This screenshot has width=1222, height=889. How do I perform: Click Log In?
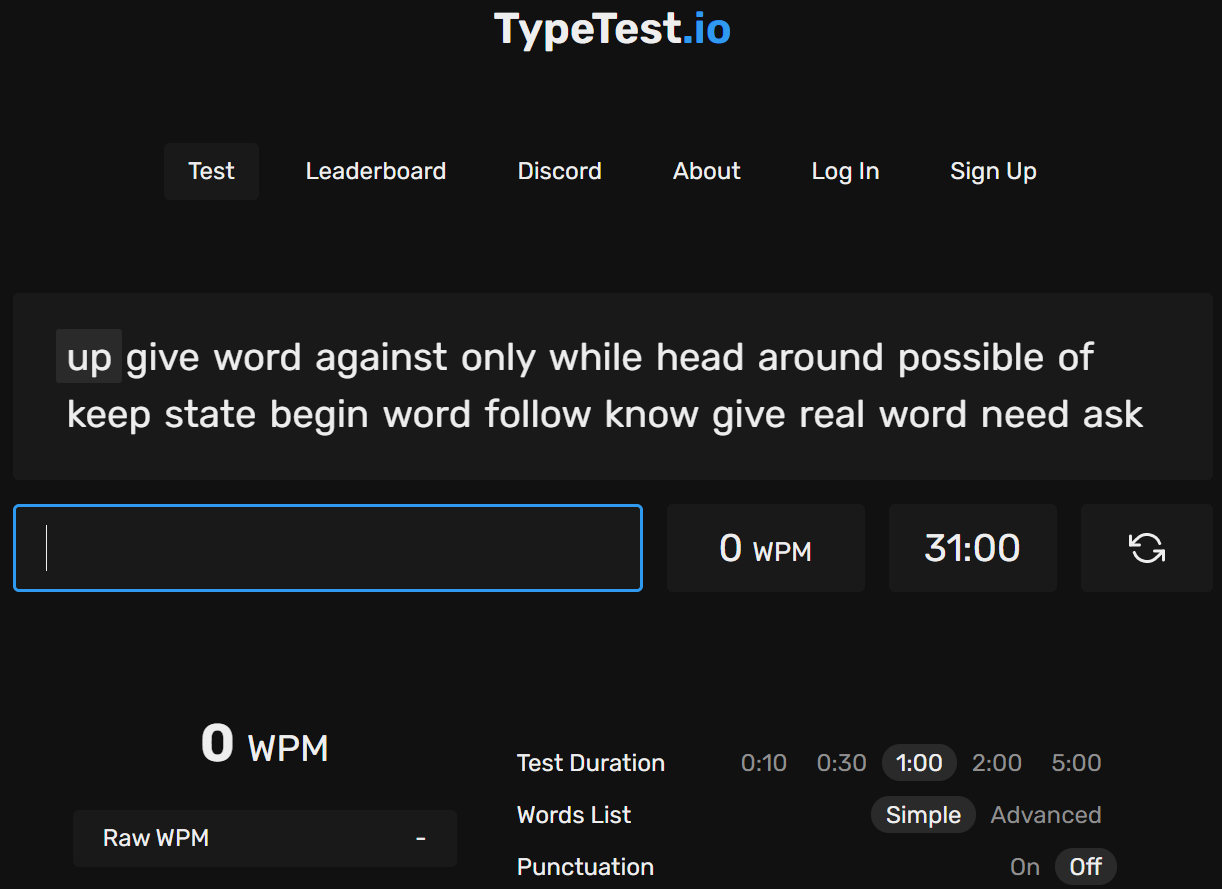tap(845, 171)
